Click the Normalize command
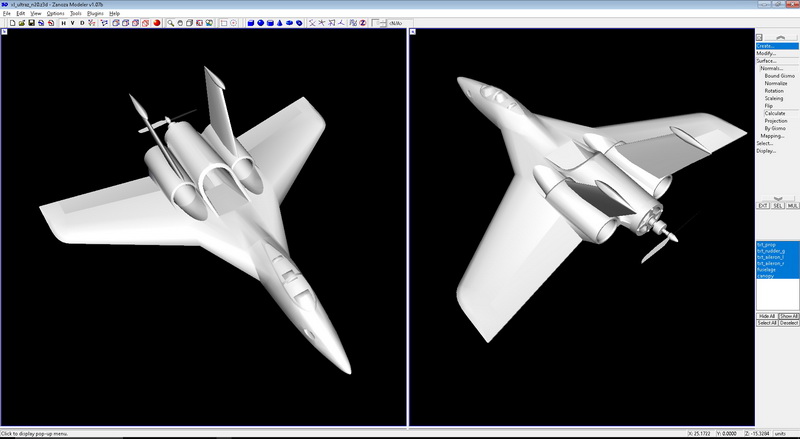Image resolution: width=800 pixels, height=439 pixels. click(x=776, y=83)
